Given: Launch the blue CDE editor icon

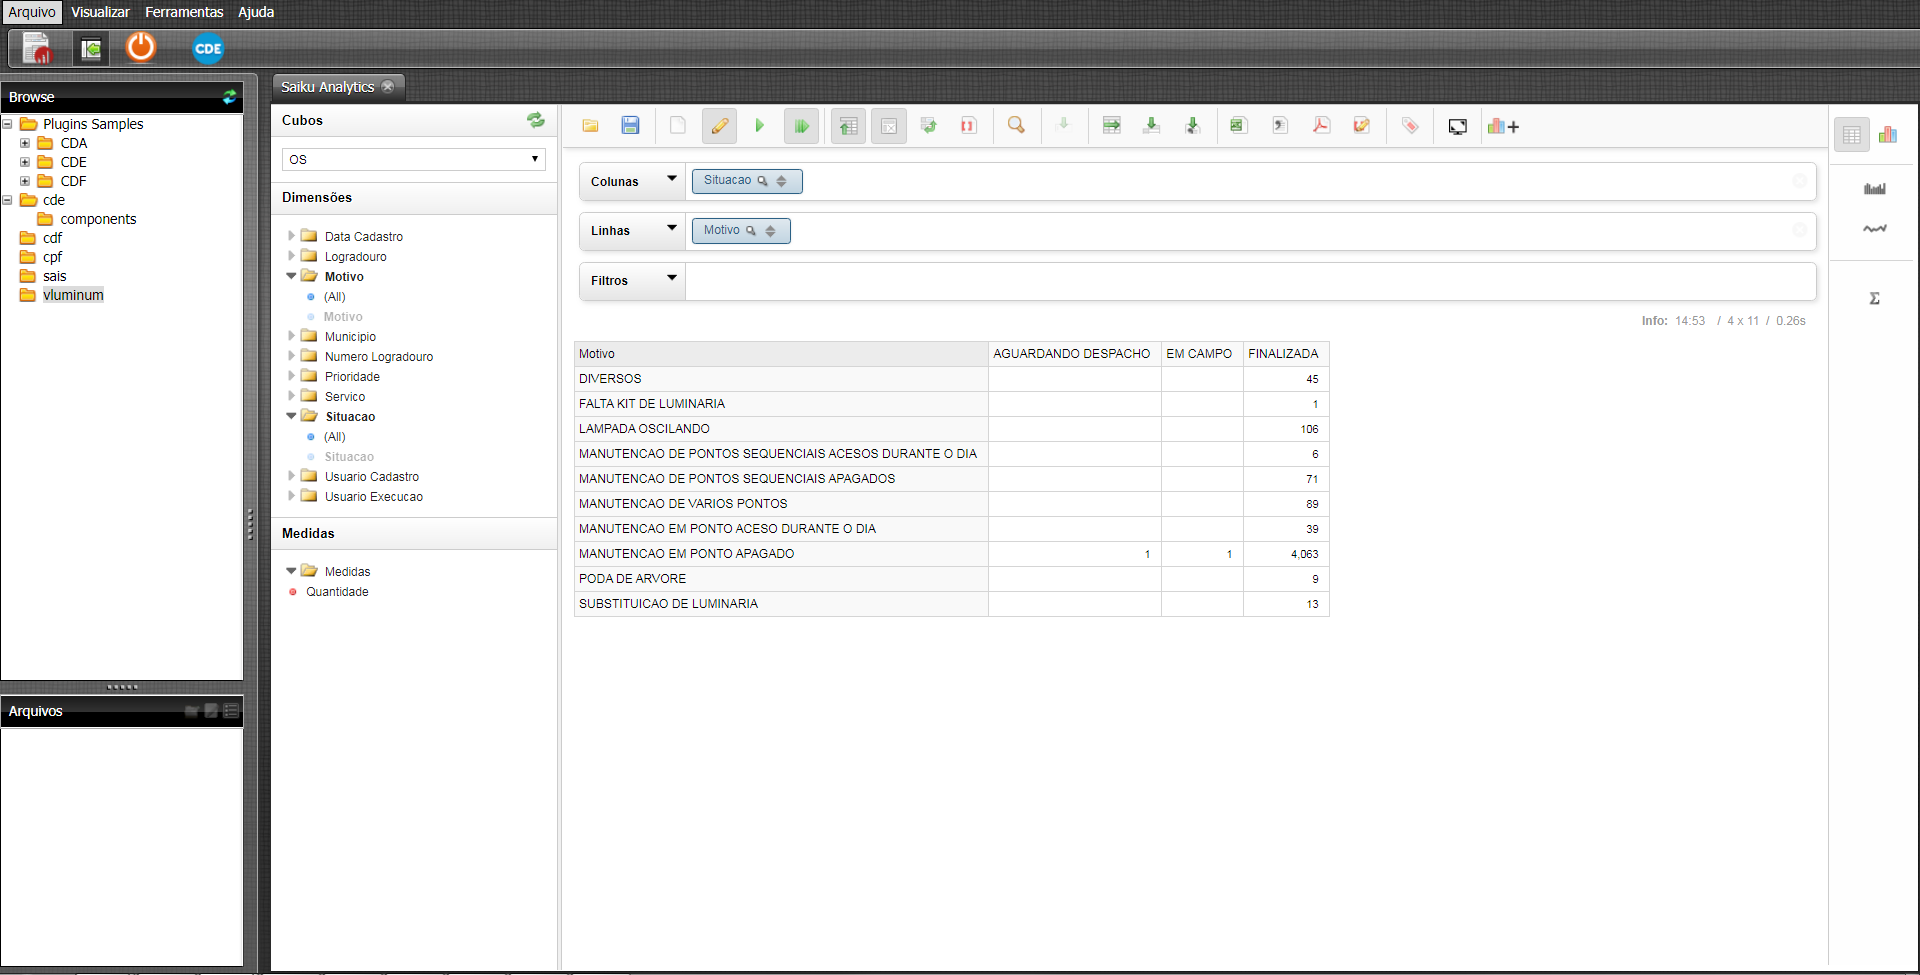Looking at the screenshot, I should coord(208,48).
